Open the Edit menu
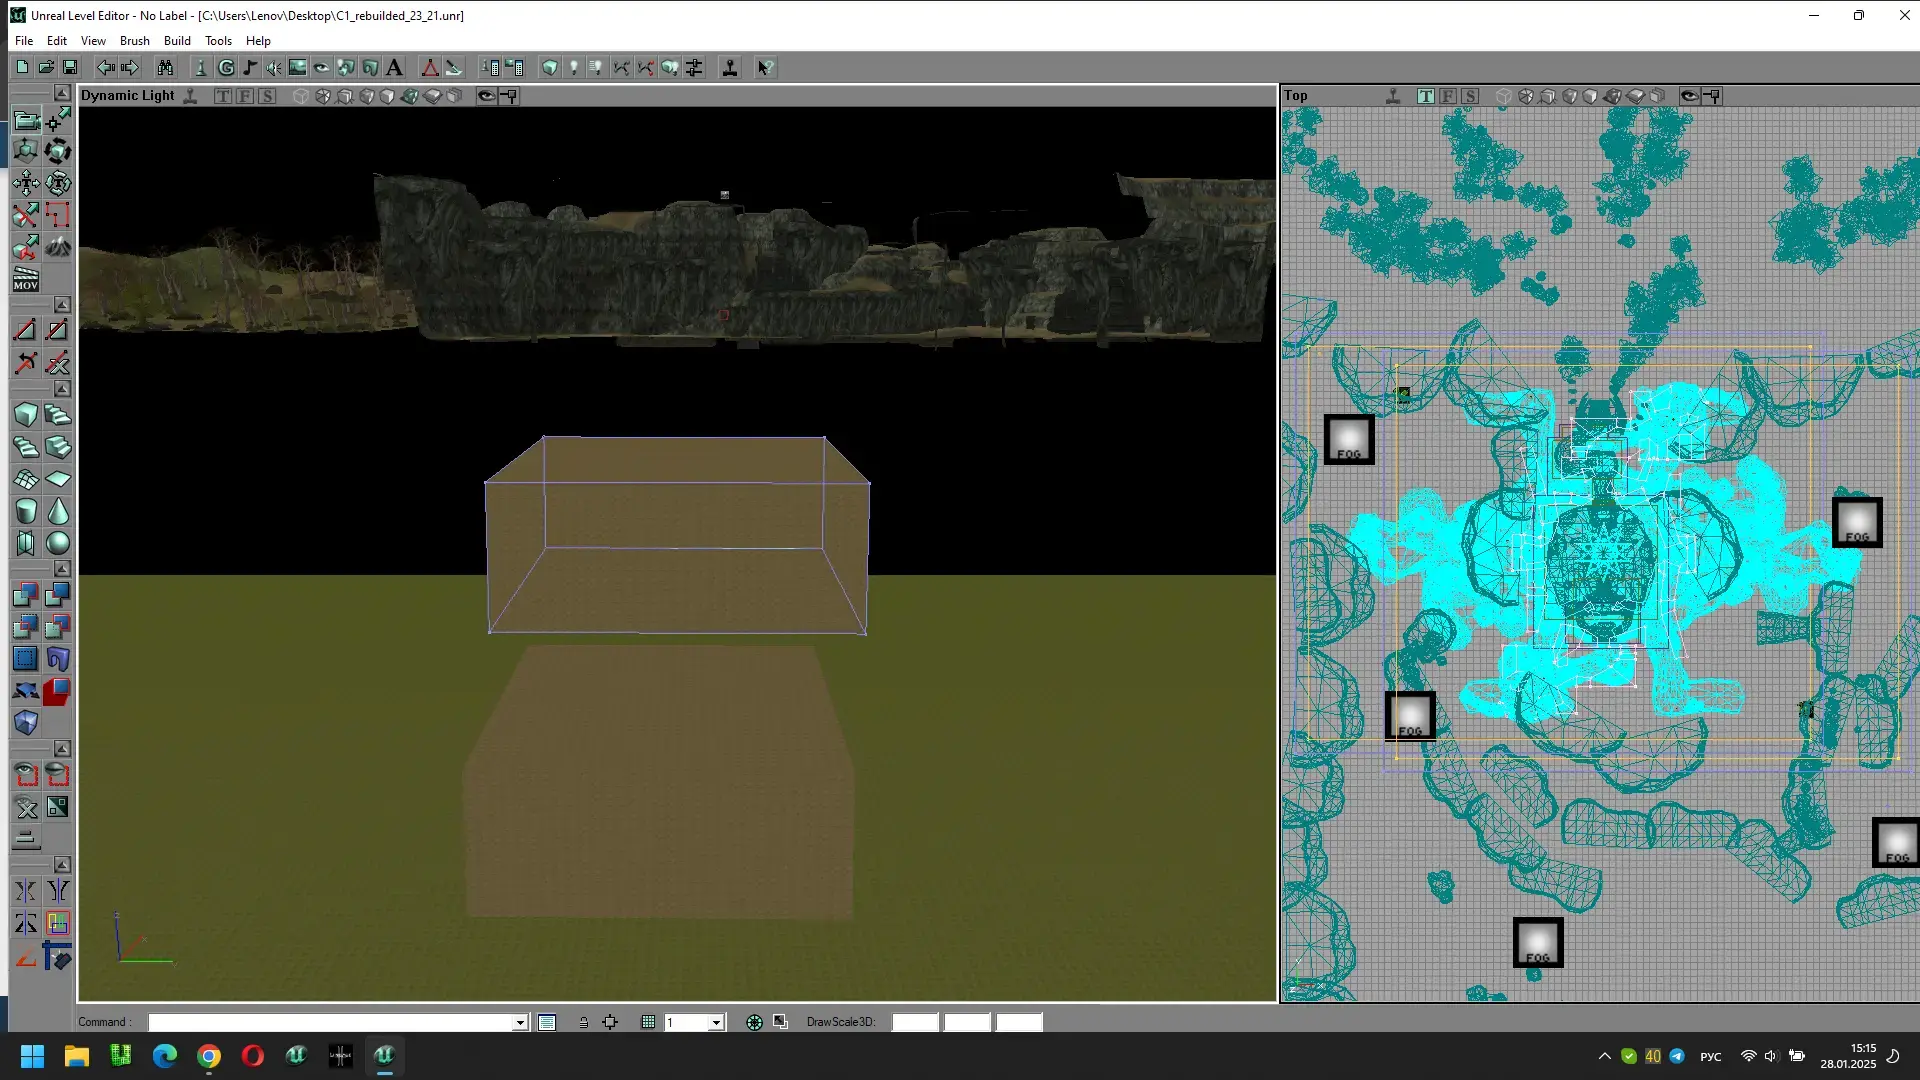1920x1080 pixels. pos(57,41)
